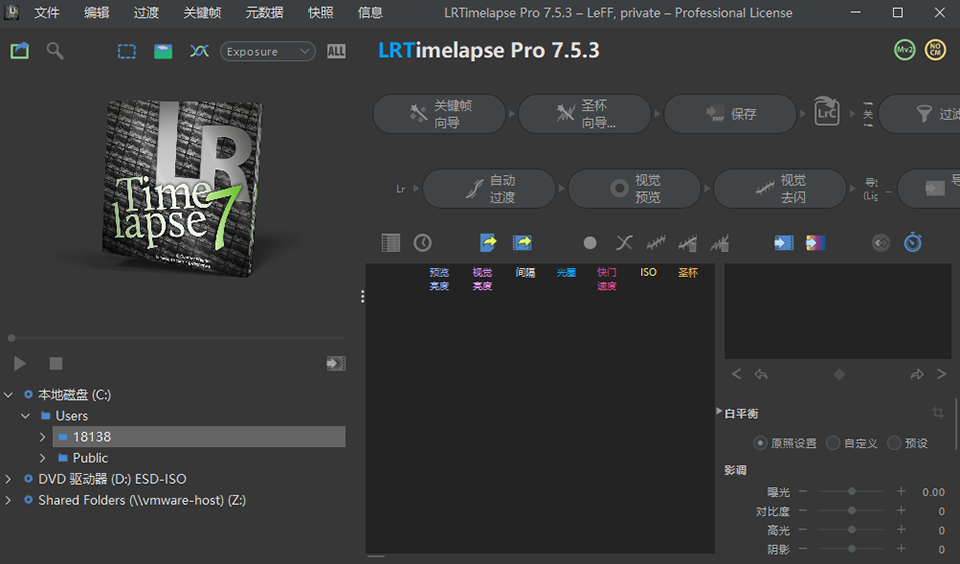Viewport: 960px width, 564px height.
Task: Collapse the Users folder node
Action: click(x=26, y=416)
